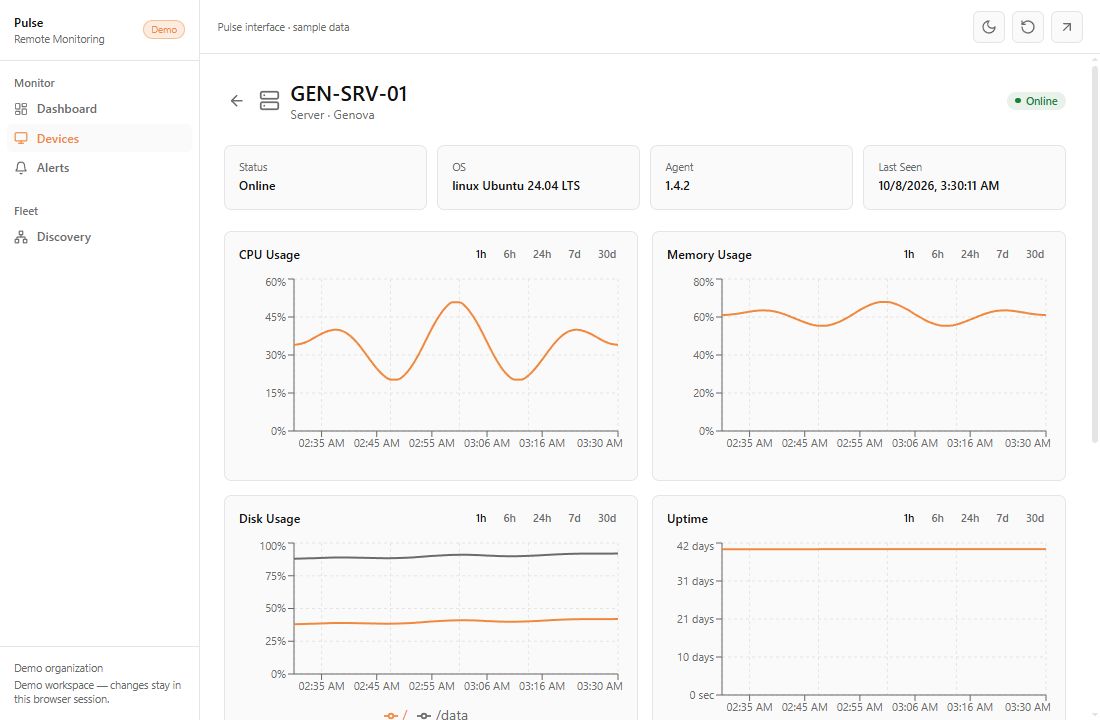The image size is (1100, 720).
Task: Click the Disk Usage chart title
Action: click(x=269, y=519)
